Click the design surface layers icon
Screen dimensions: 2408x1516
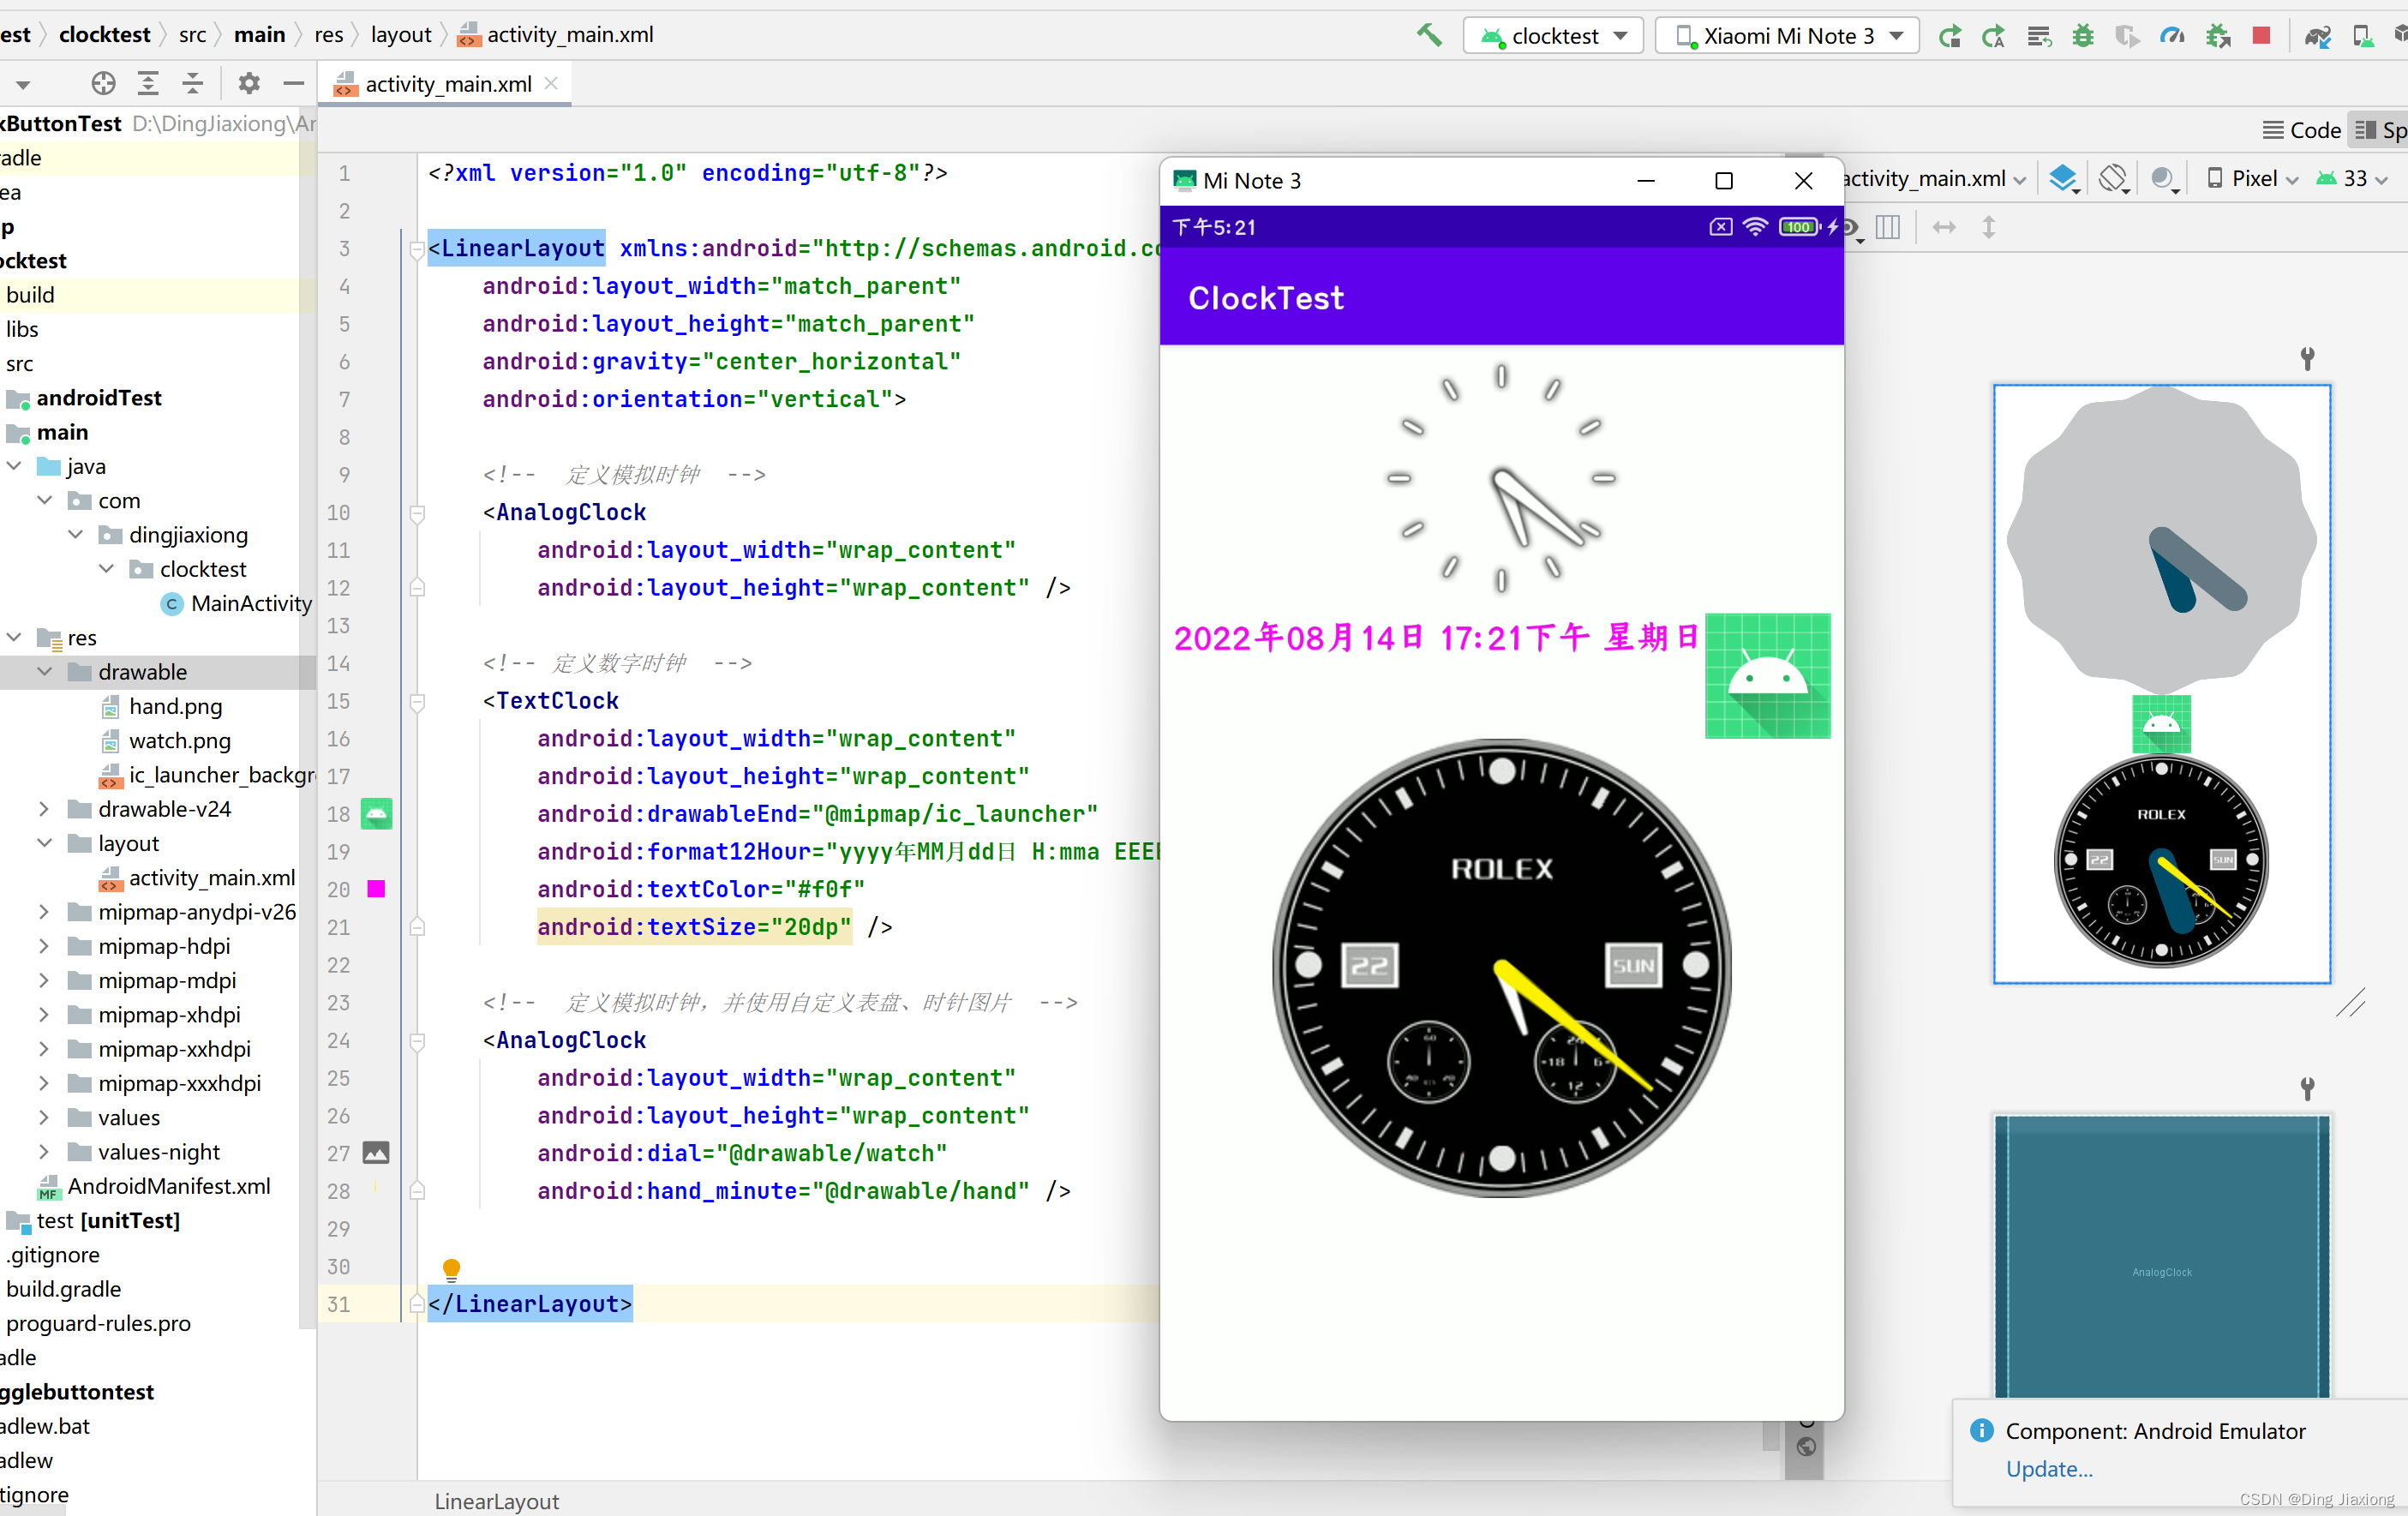[x=2063, y=178]
